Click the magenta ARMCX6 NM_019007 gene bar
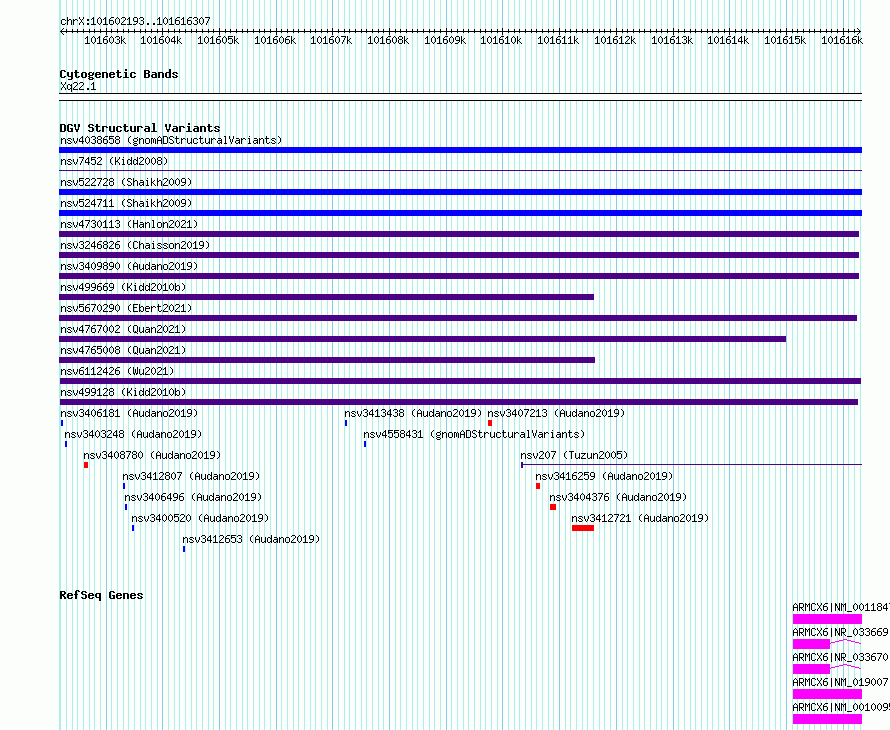 (827, 694)
